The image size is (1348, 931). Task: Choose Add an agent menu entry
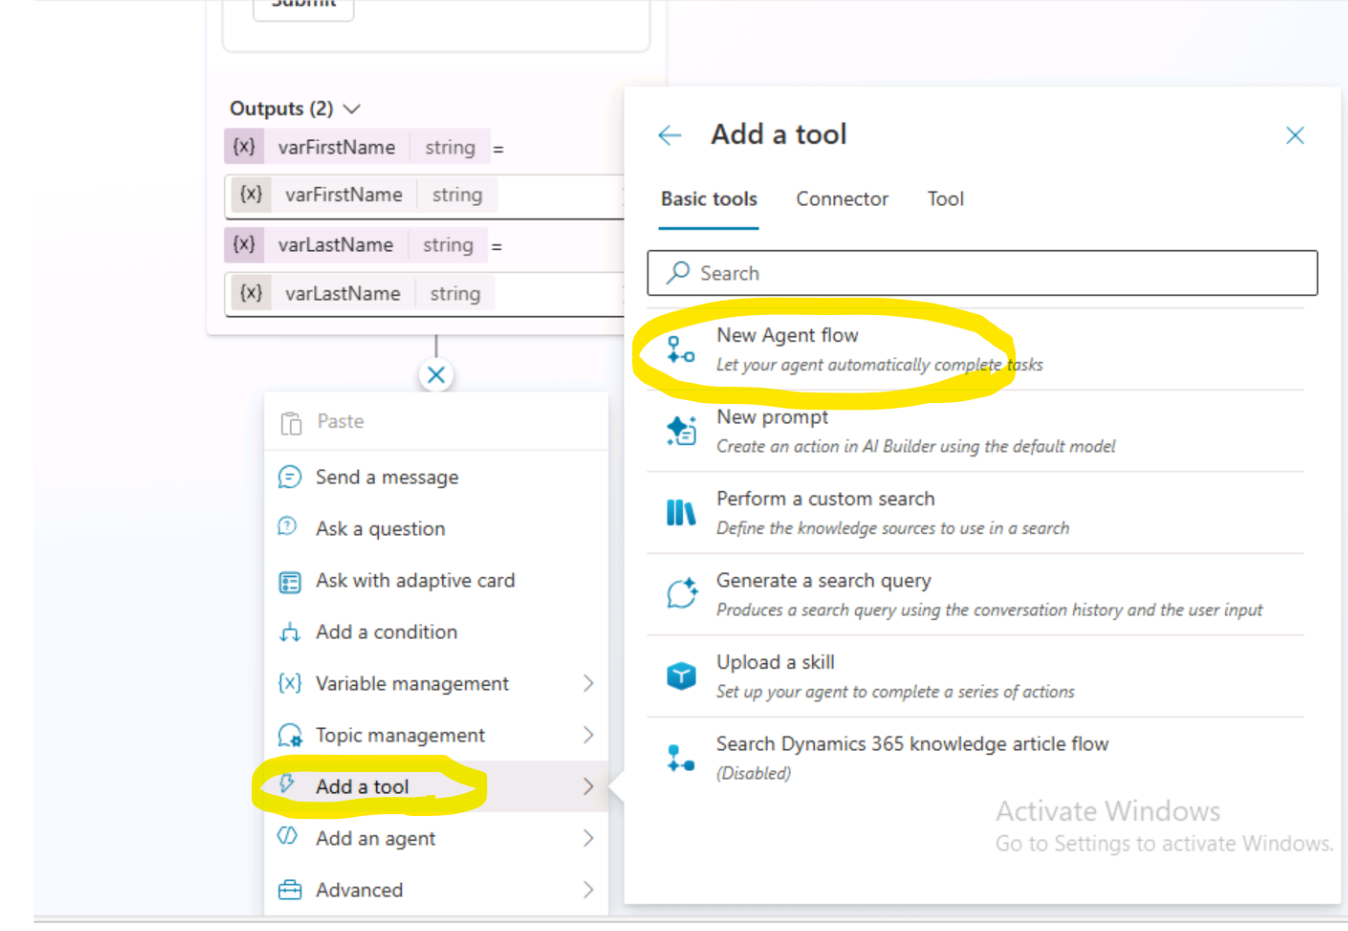coord(375,838)
